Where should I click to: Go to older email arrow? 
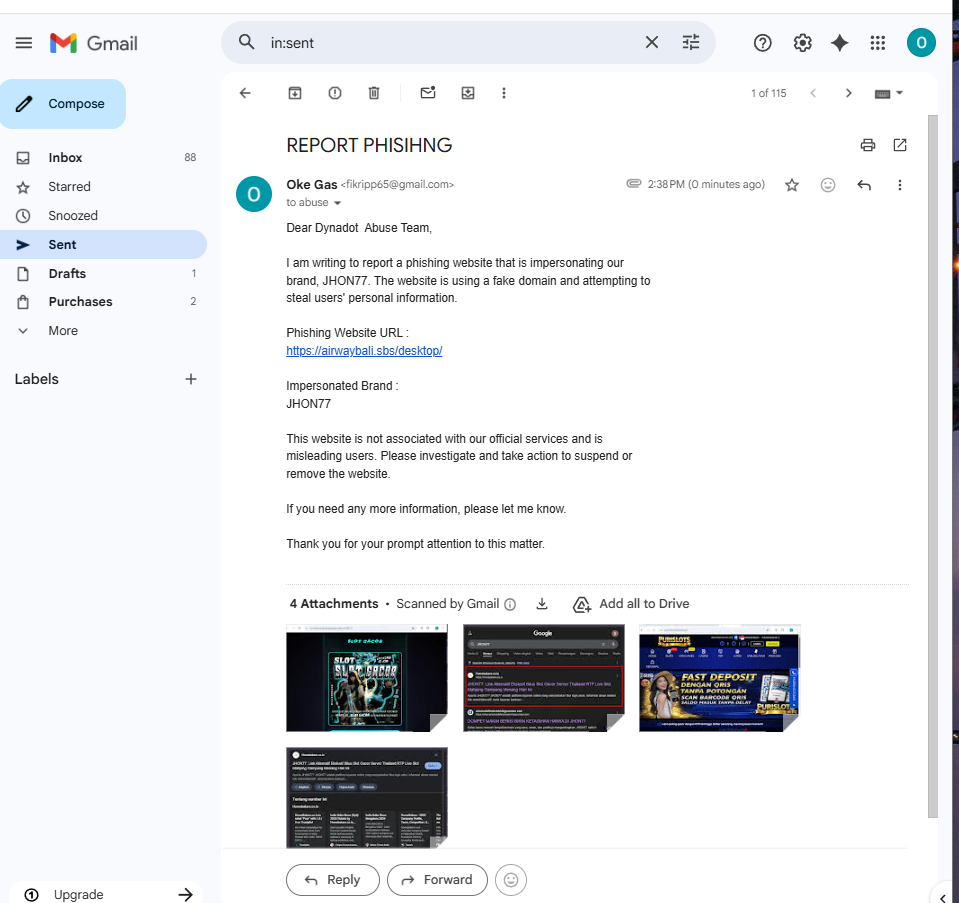point(848,93)
